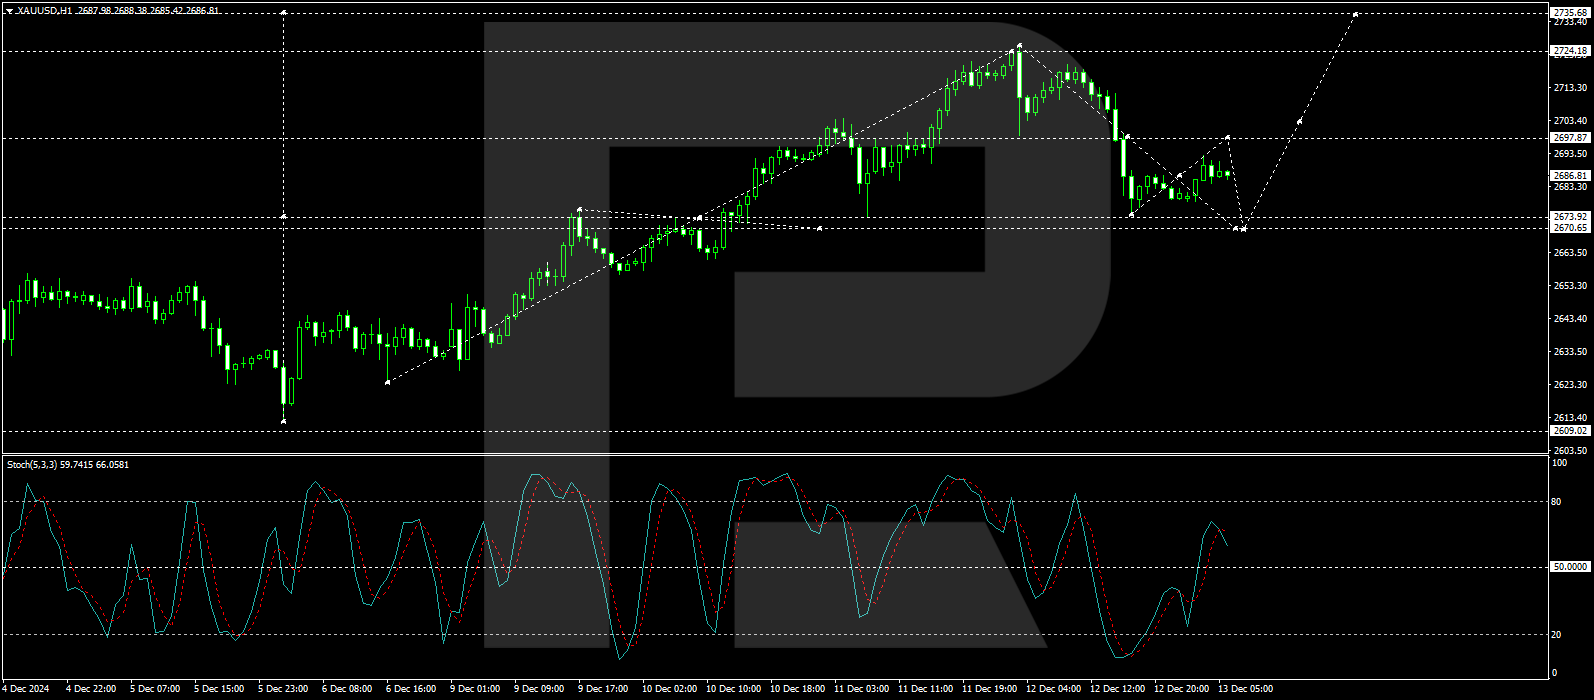Click the 12 Dec 12:00 time label
The width and height of the screenshot is (1594, 700).
1117,689
